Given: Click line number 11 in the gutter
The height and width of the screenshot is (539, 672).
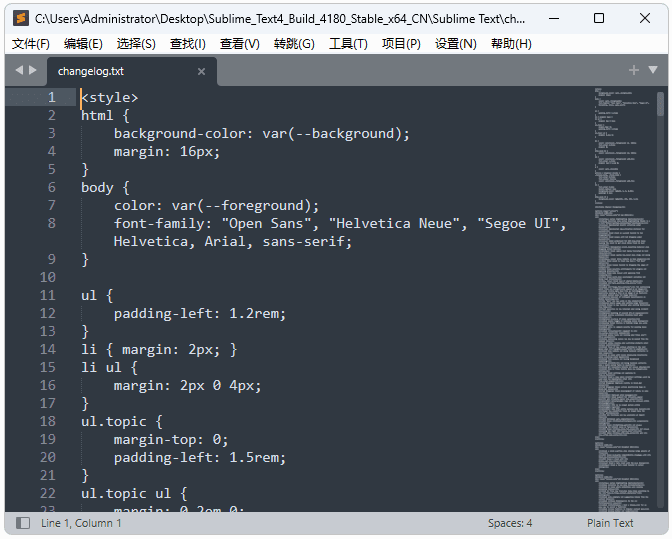Looking at the screenshot, I should (x=48, y=295).
